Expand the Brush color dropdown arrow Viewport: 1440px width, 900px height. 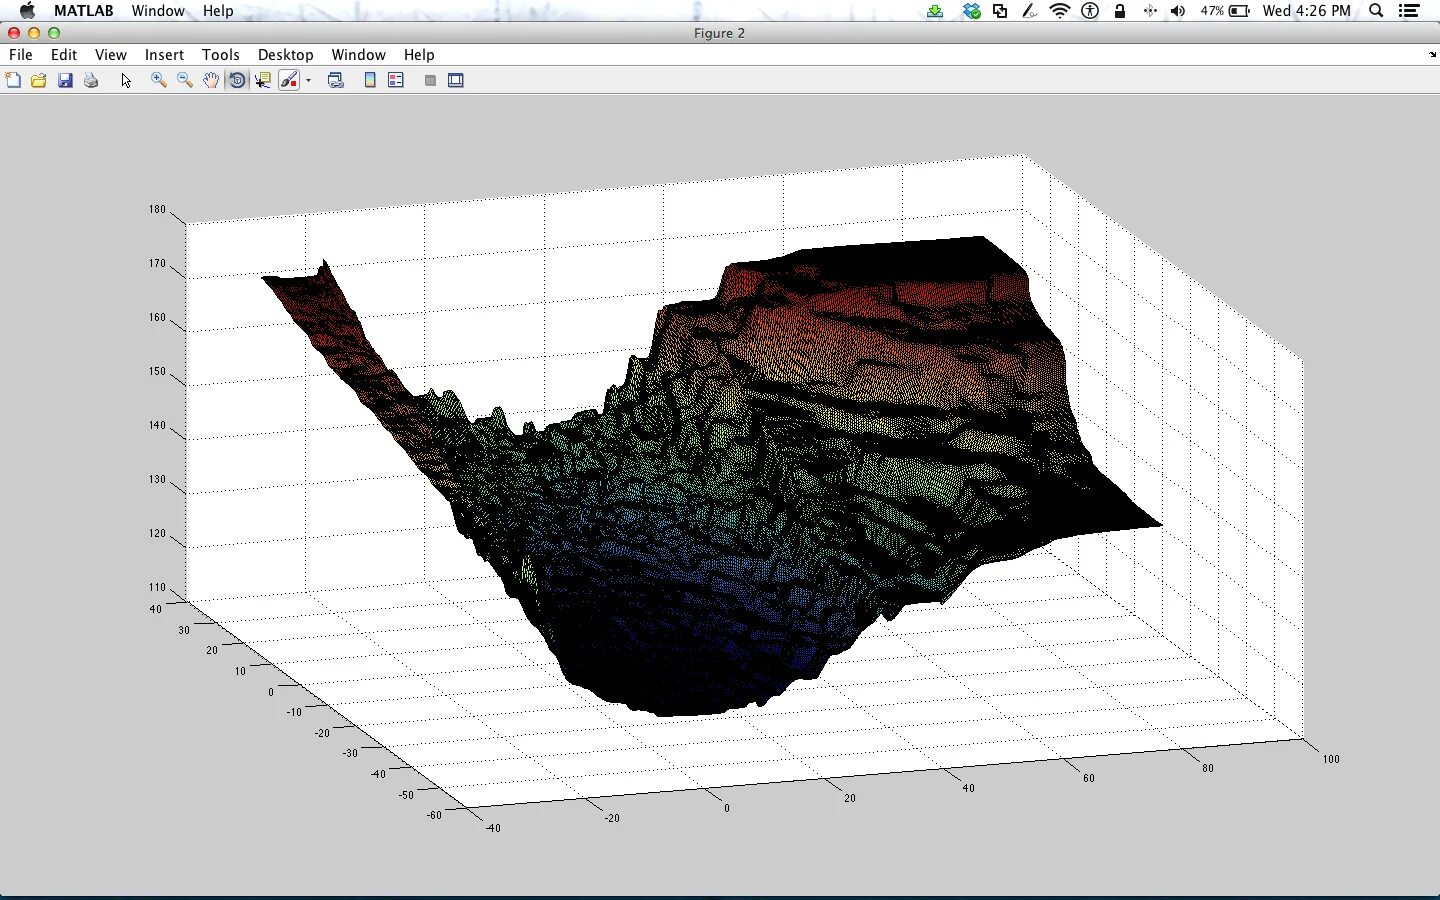tap(309, 81)
